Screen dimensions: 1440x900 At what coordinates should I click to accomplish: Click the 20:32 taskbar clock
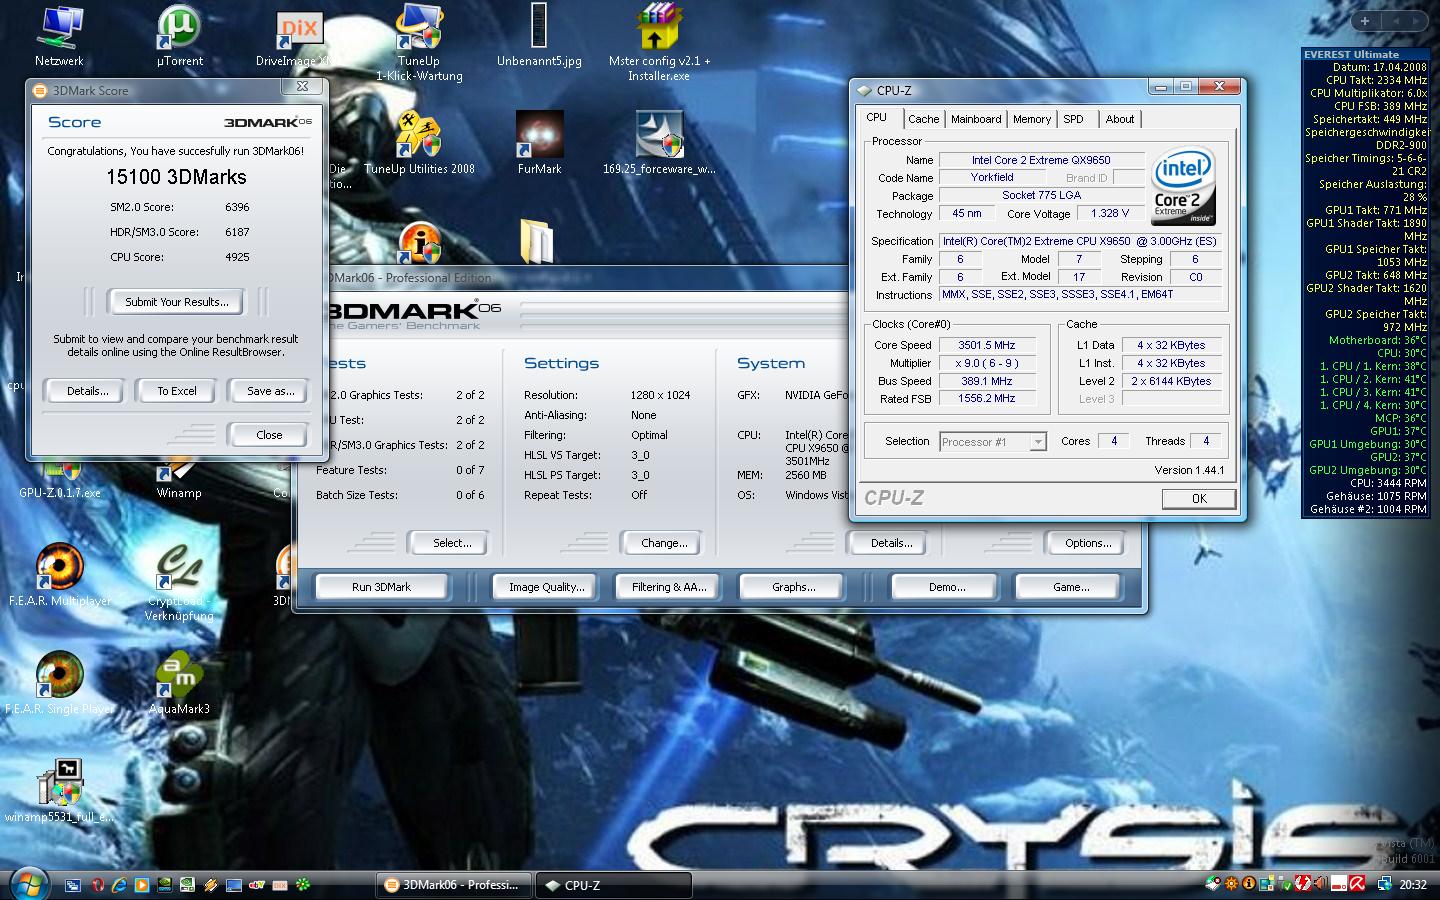tap(1413, 885)
